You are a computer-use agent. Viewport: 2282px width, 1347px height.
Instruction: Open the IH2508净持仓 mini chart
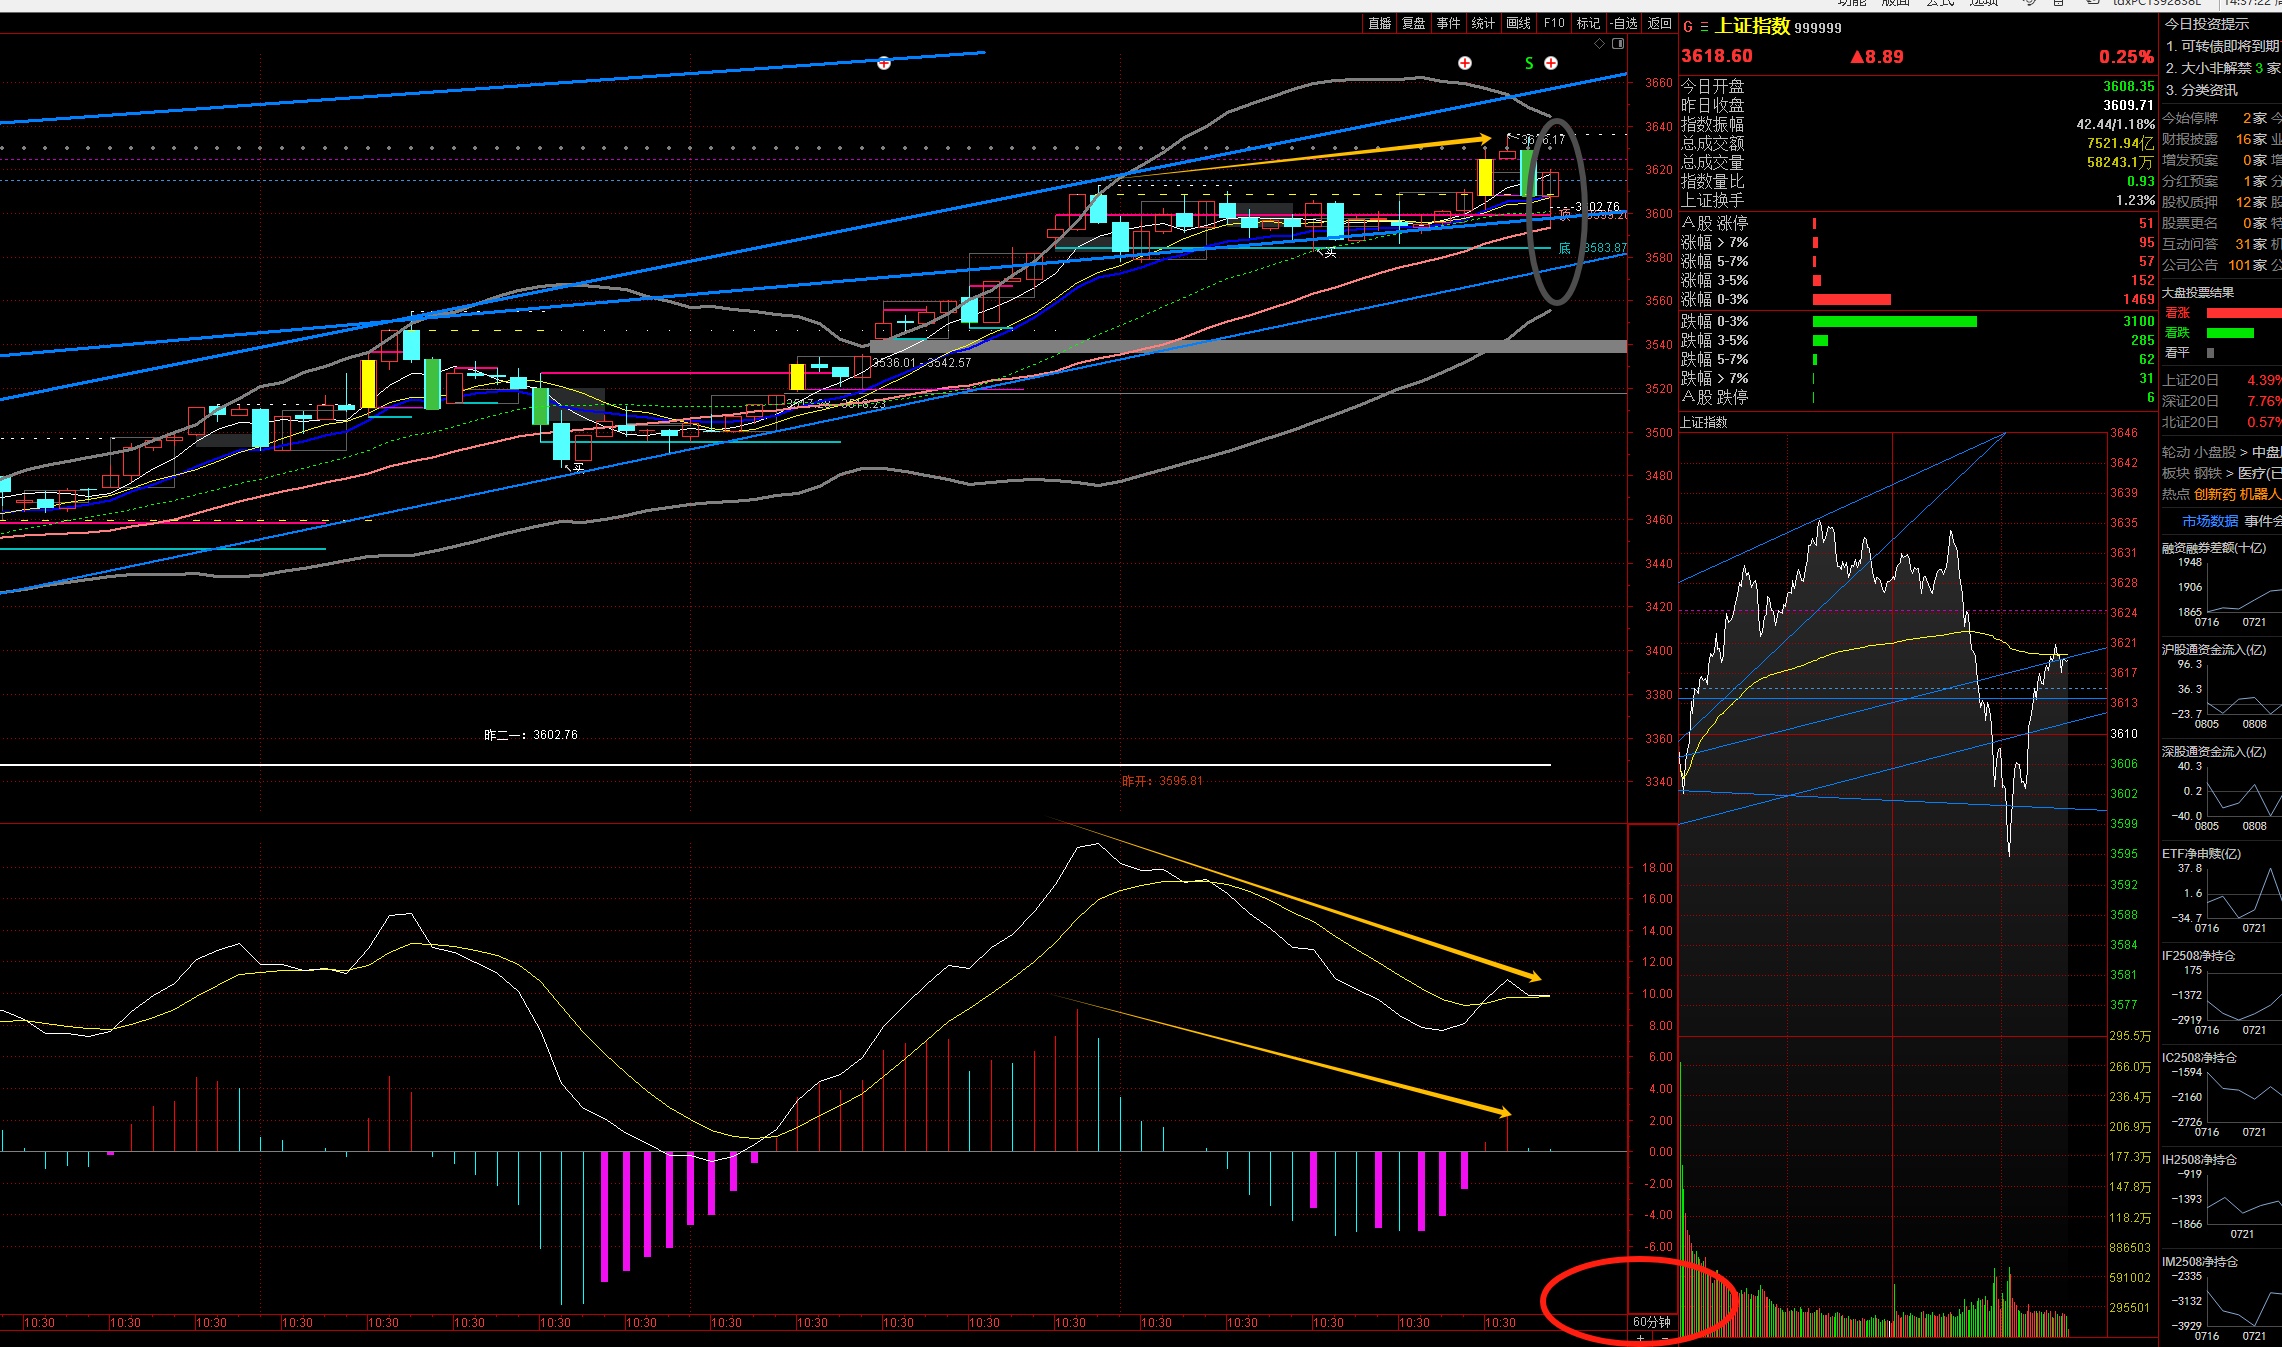[2221, 1198]
